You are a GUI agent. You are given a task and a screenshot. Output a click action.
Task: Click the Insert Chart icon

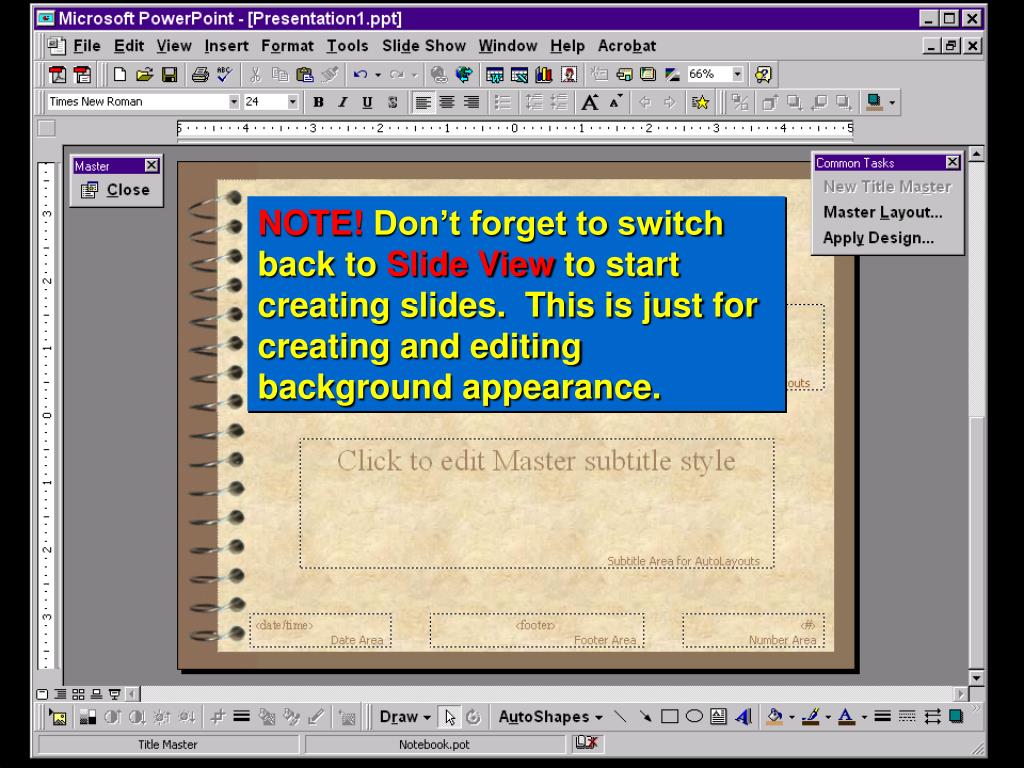[545, 75]
